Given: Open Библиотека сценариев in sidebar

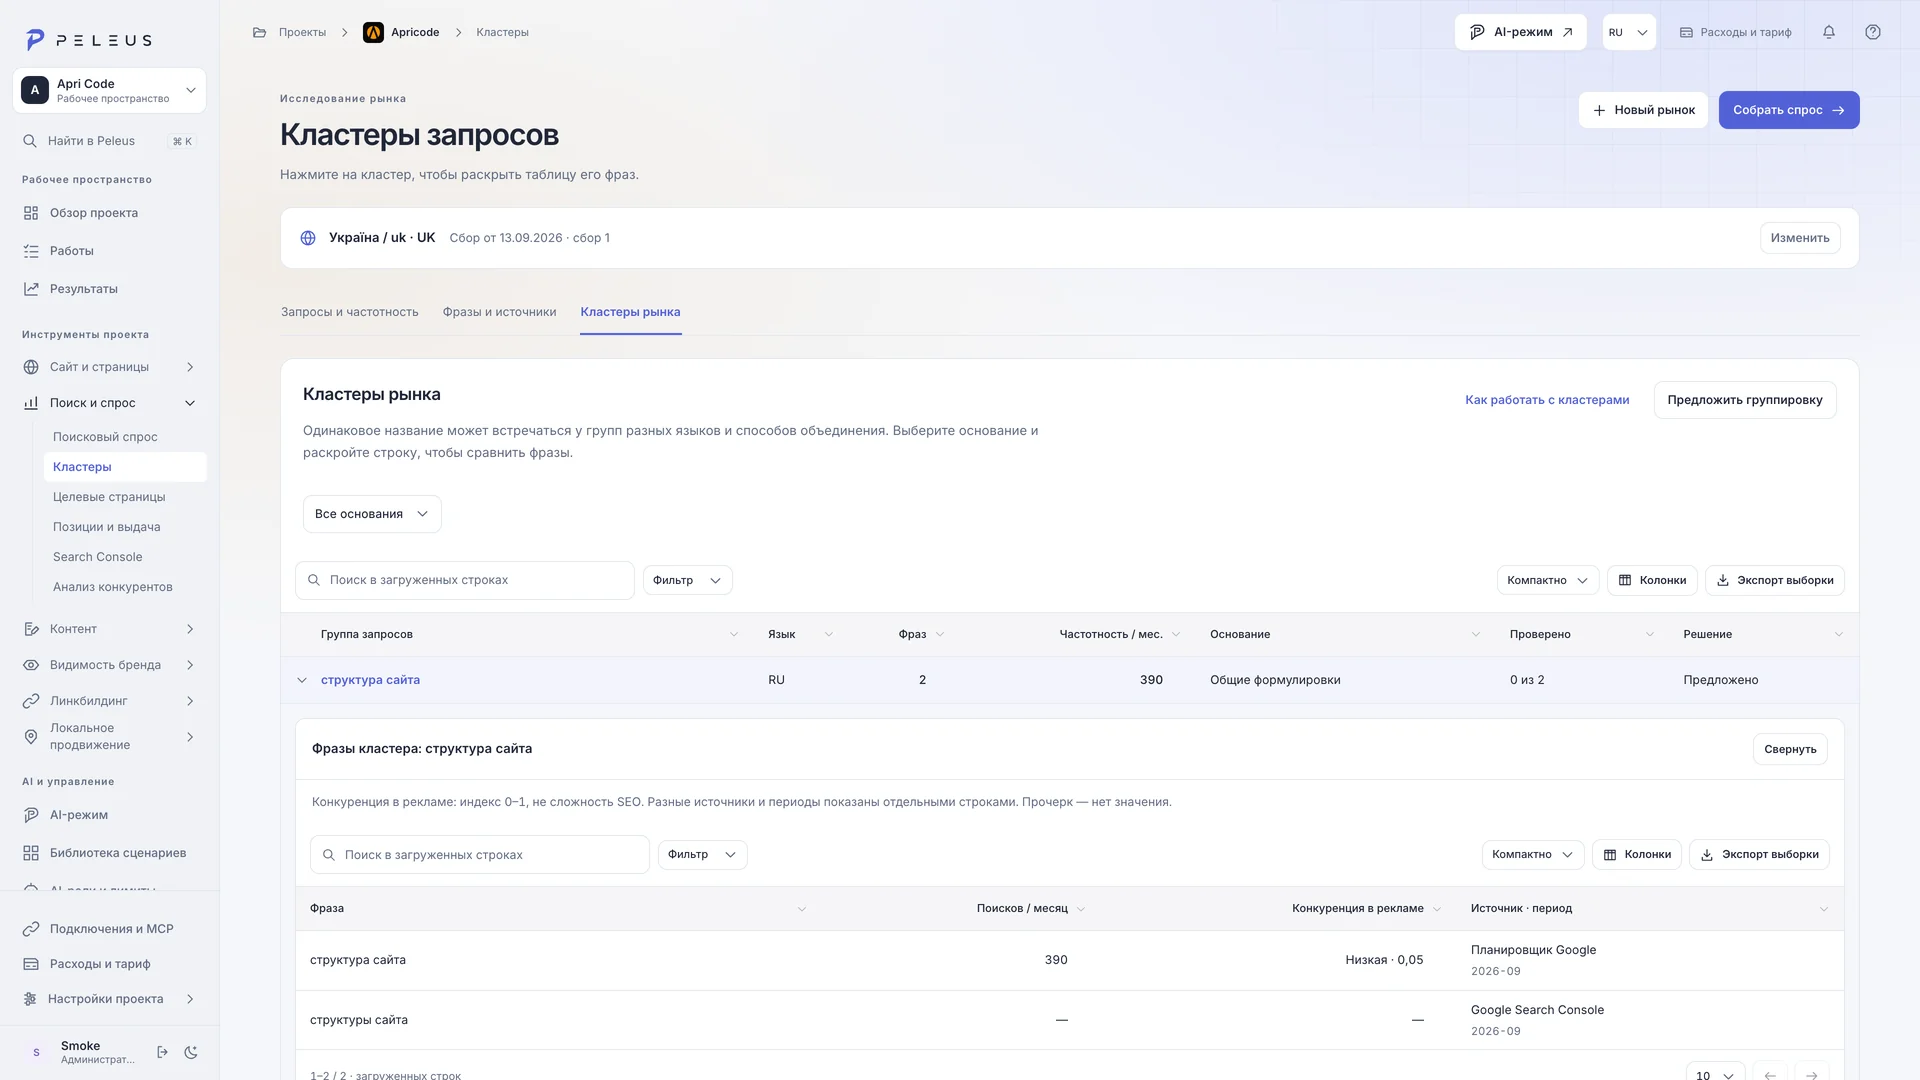Looking at the screenshot, I should [x=109, y=853].
